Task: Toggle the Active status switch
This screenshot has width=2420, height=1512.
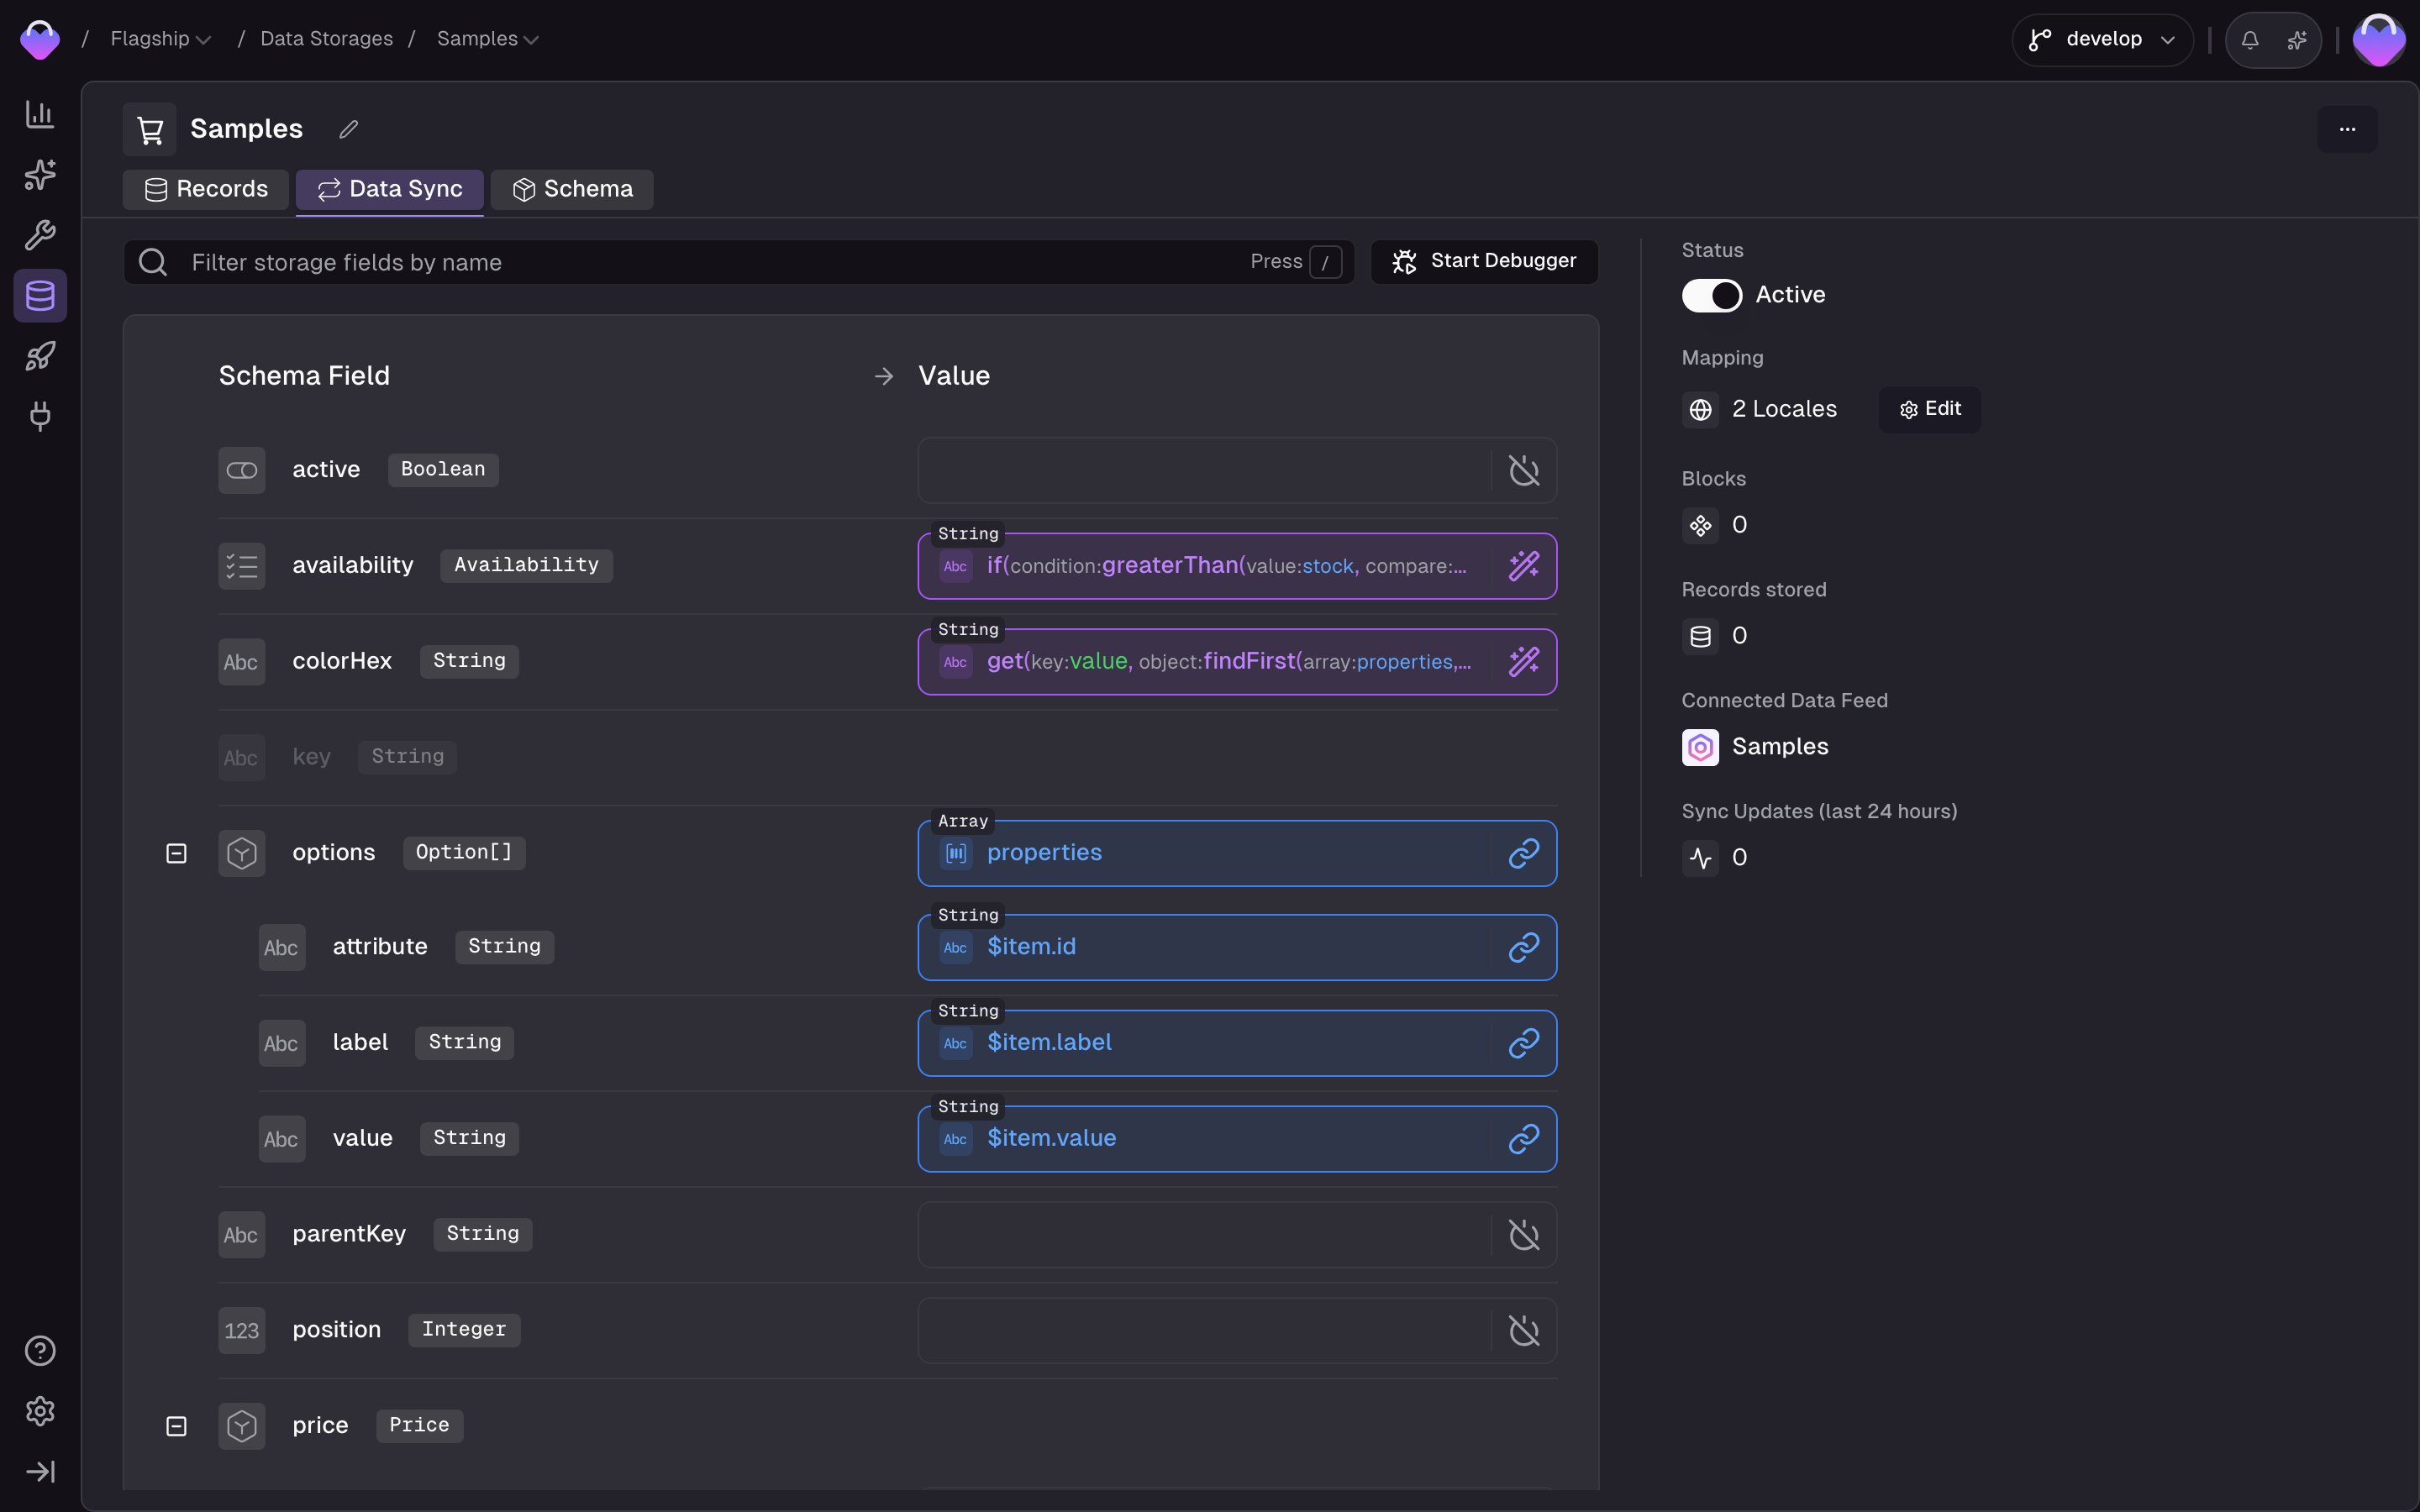Action: [1711, 295]
